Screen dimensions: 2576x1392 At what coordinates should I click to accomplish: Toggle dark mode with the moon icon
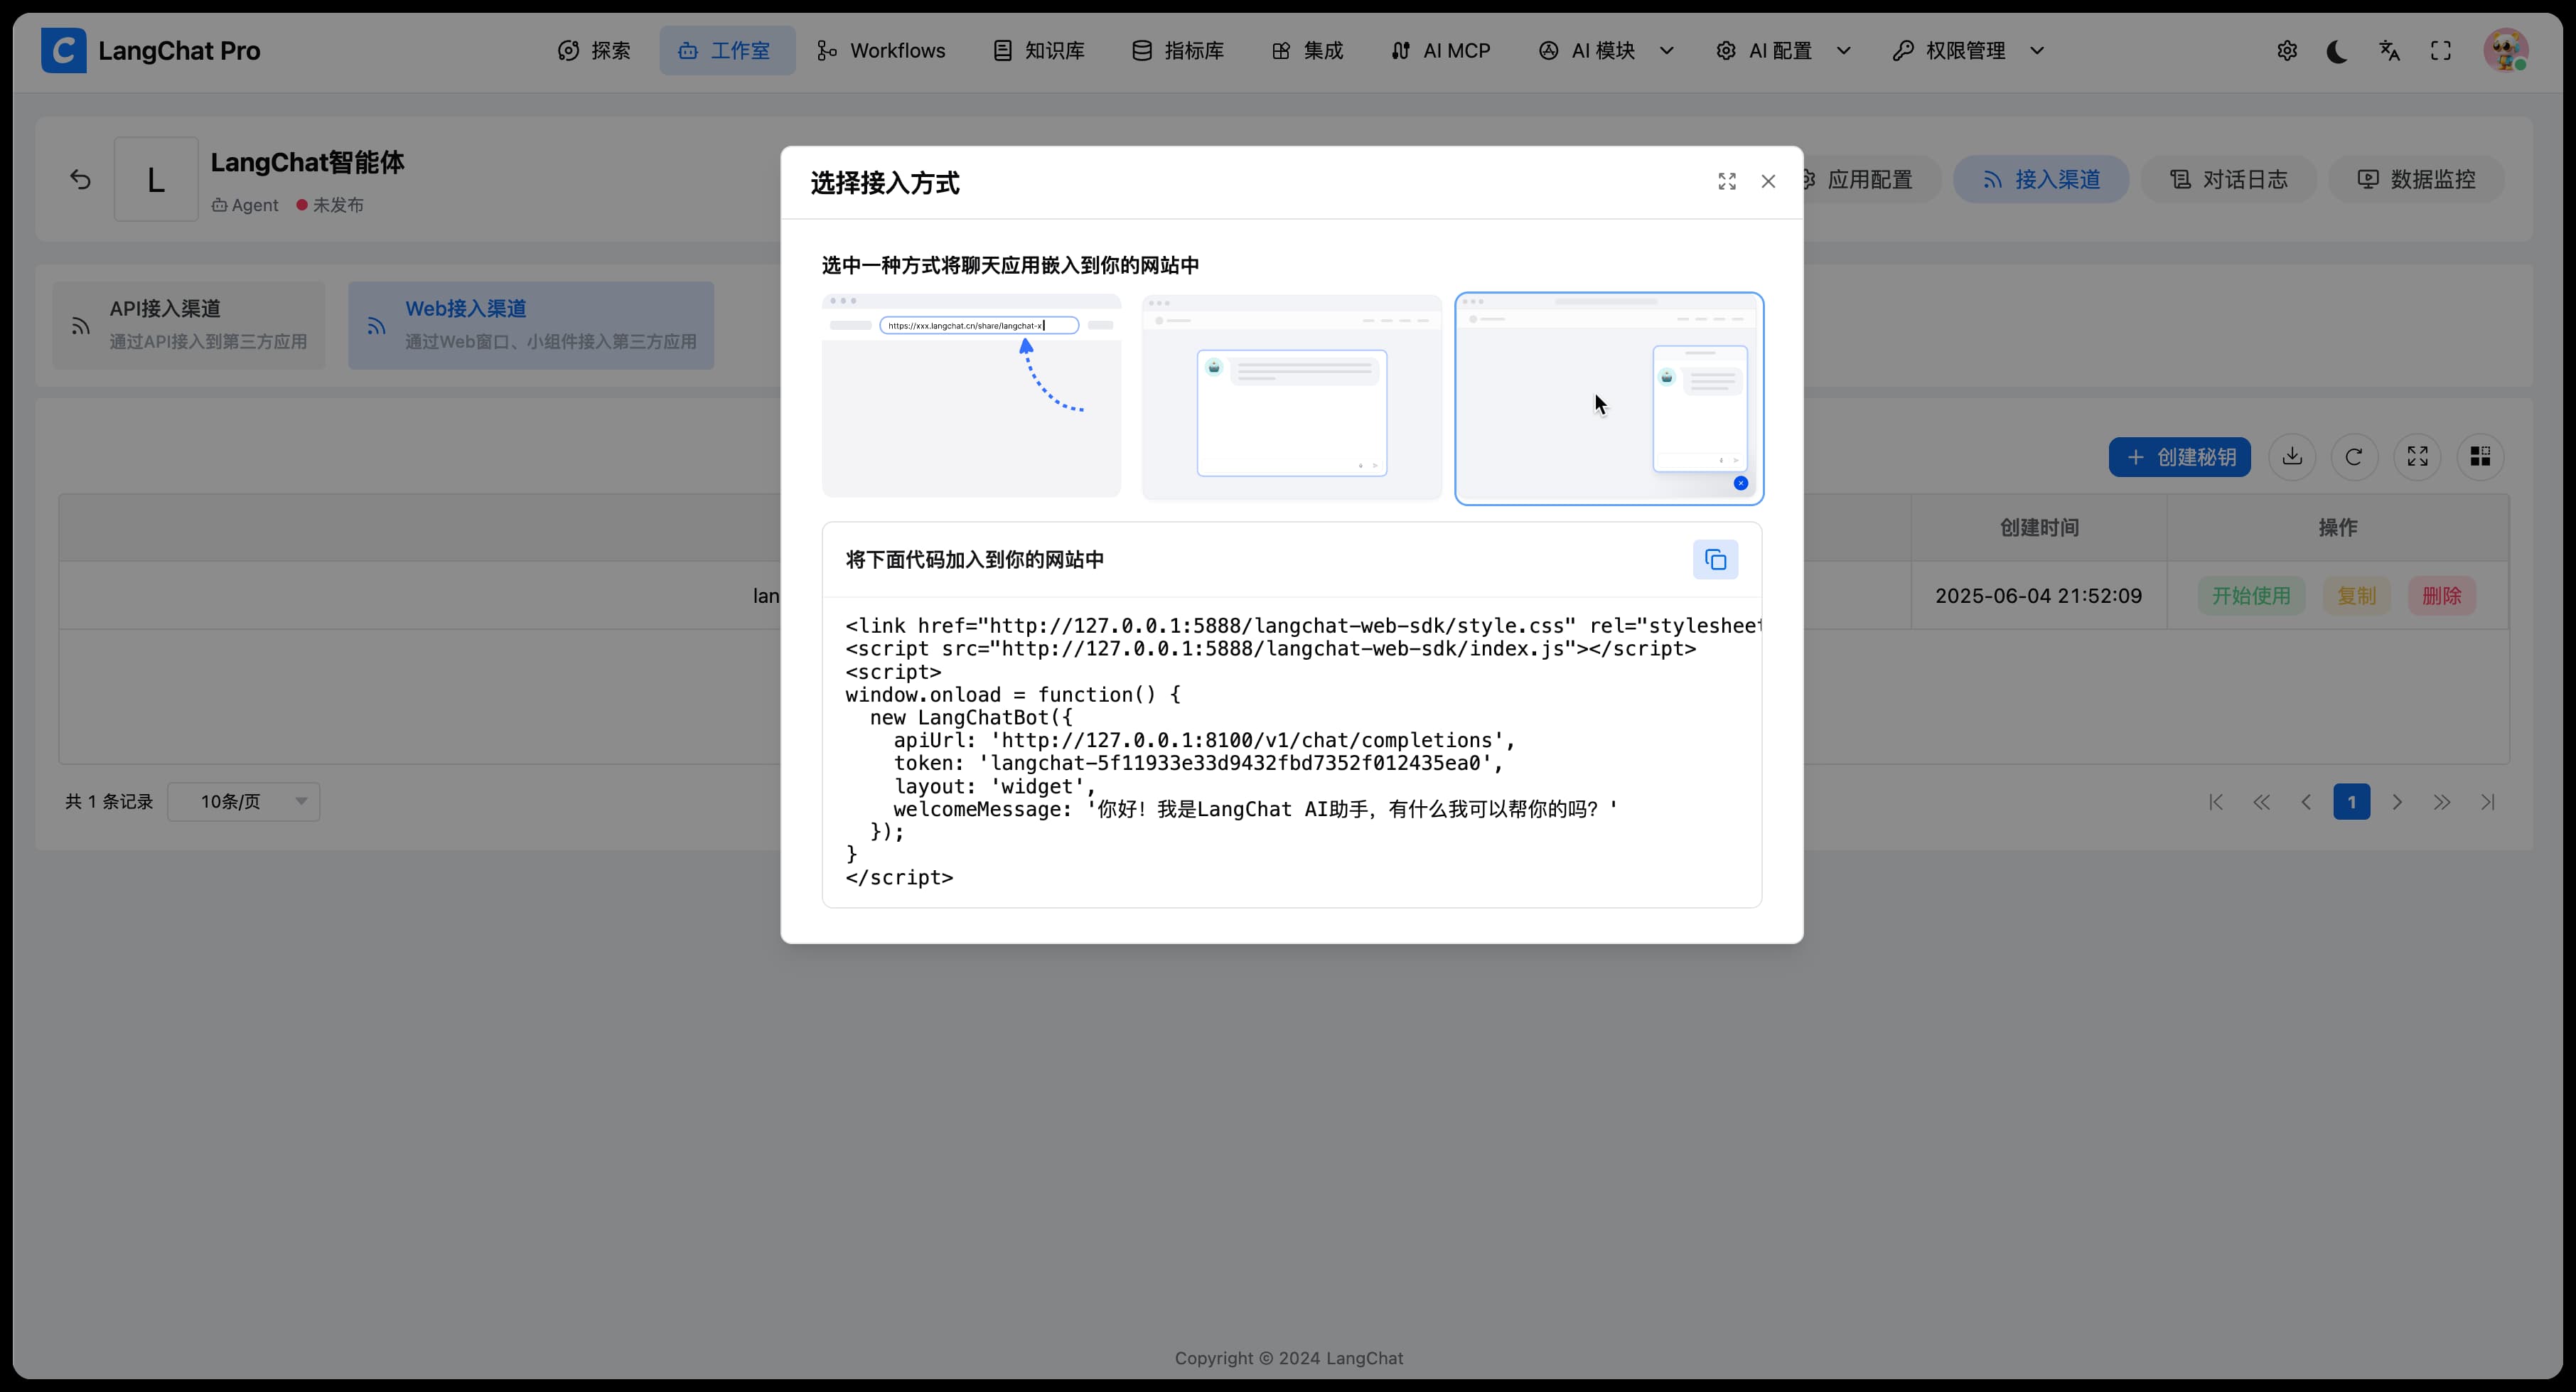coord(2337,50)
